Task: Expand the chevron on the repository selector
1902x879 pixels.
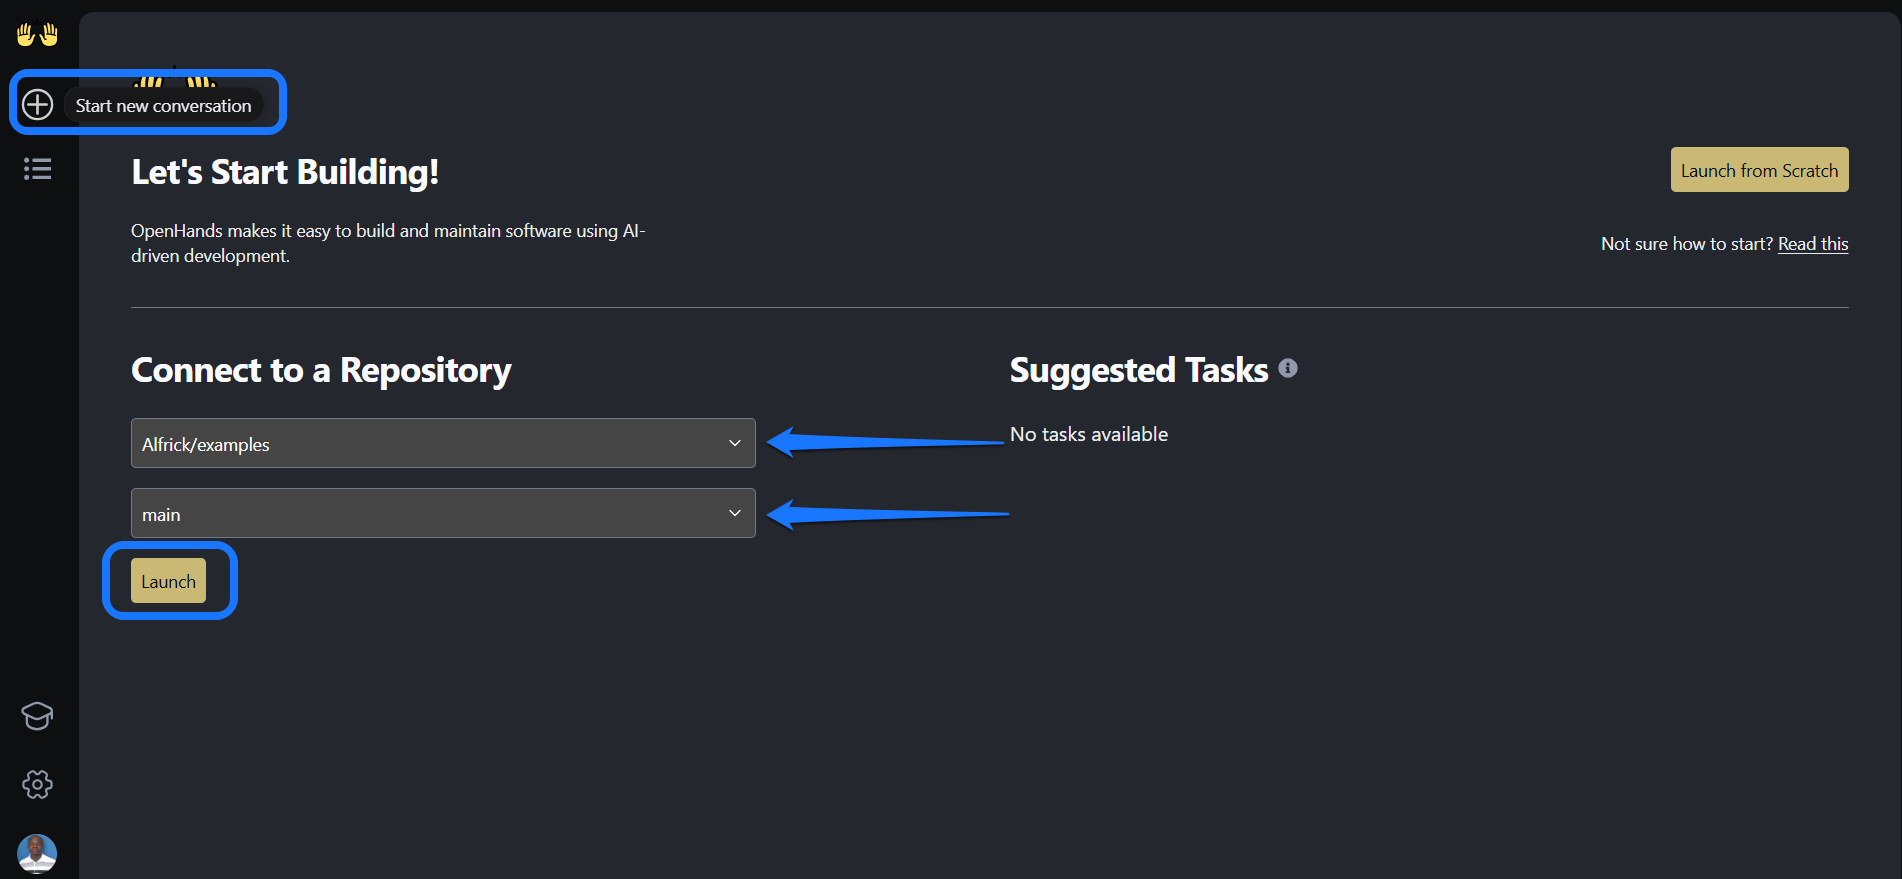Action: pyautogui.click(x=735, y=443)
